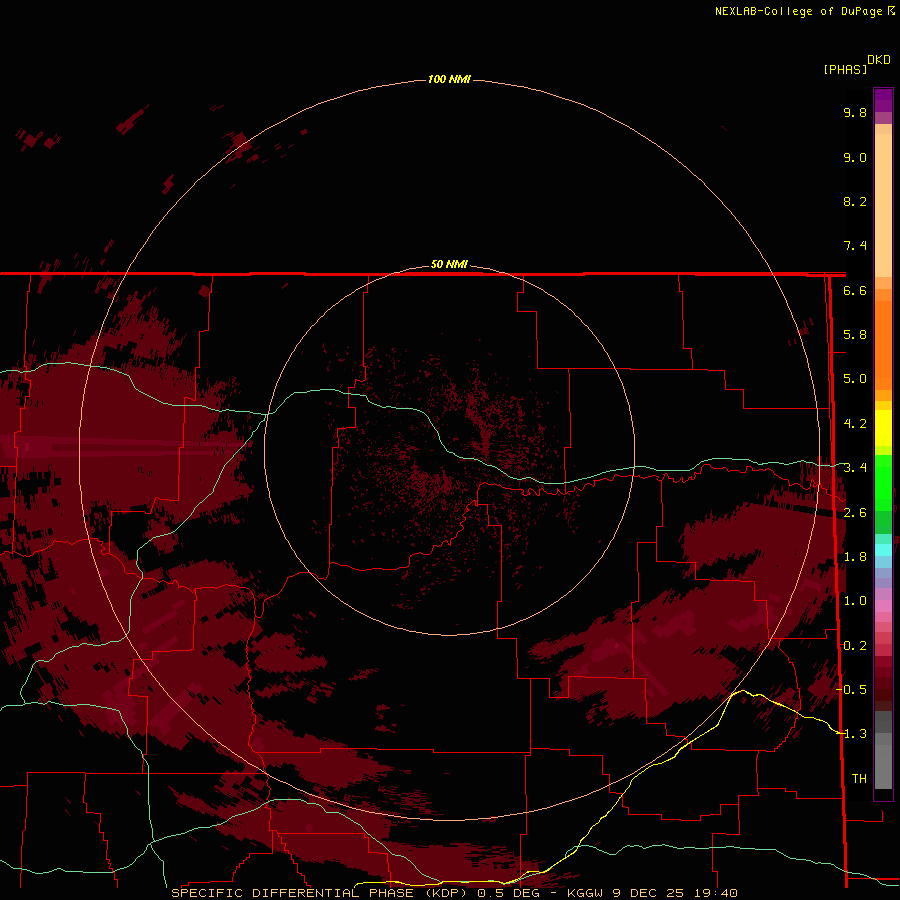Image resolution: width=900 pixels, height=900 pixels.
Task: Click the 5.0 legend value
Action: [x=855, y=379]
